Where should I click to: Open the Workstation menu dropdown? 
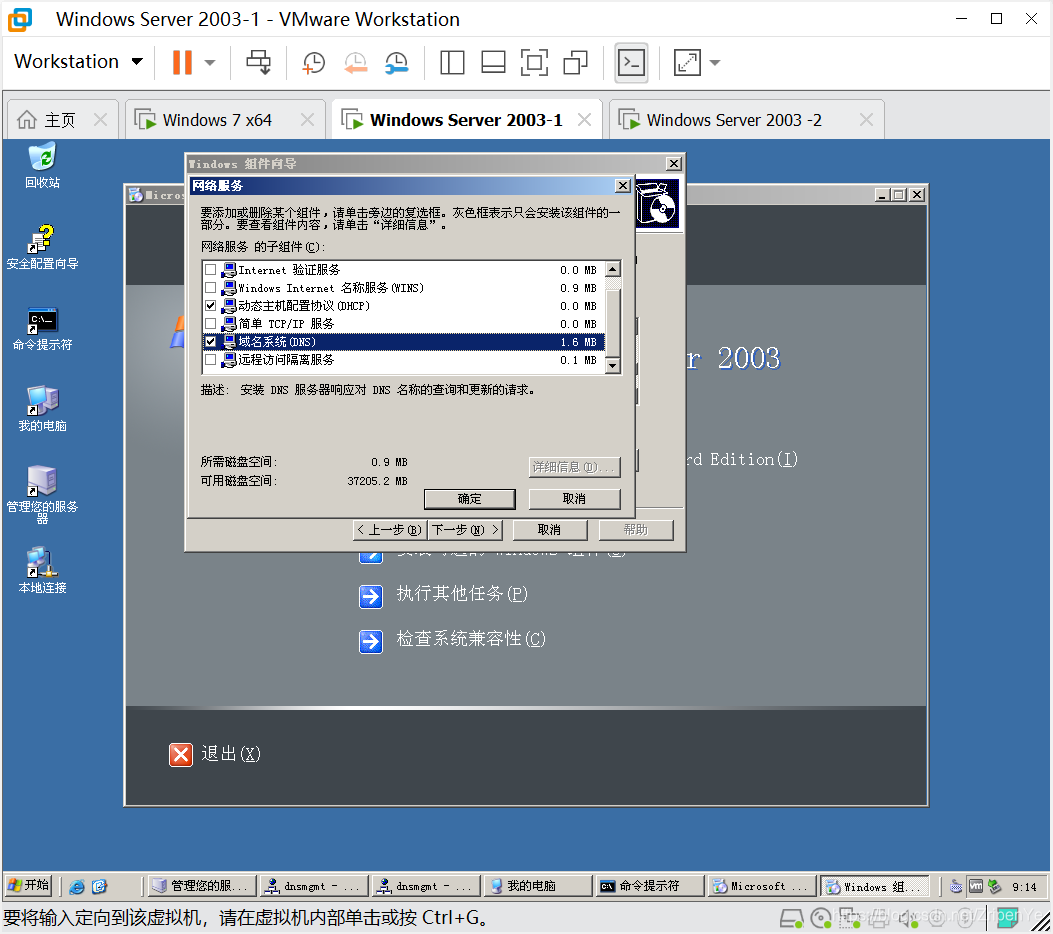coord(79,61)
